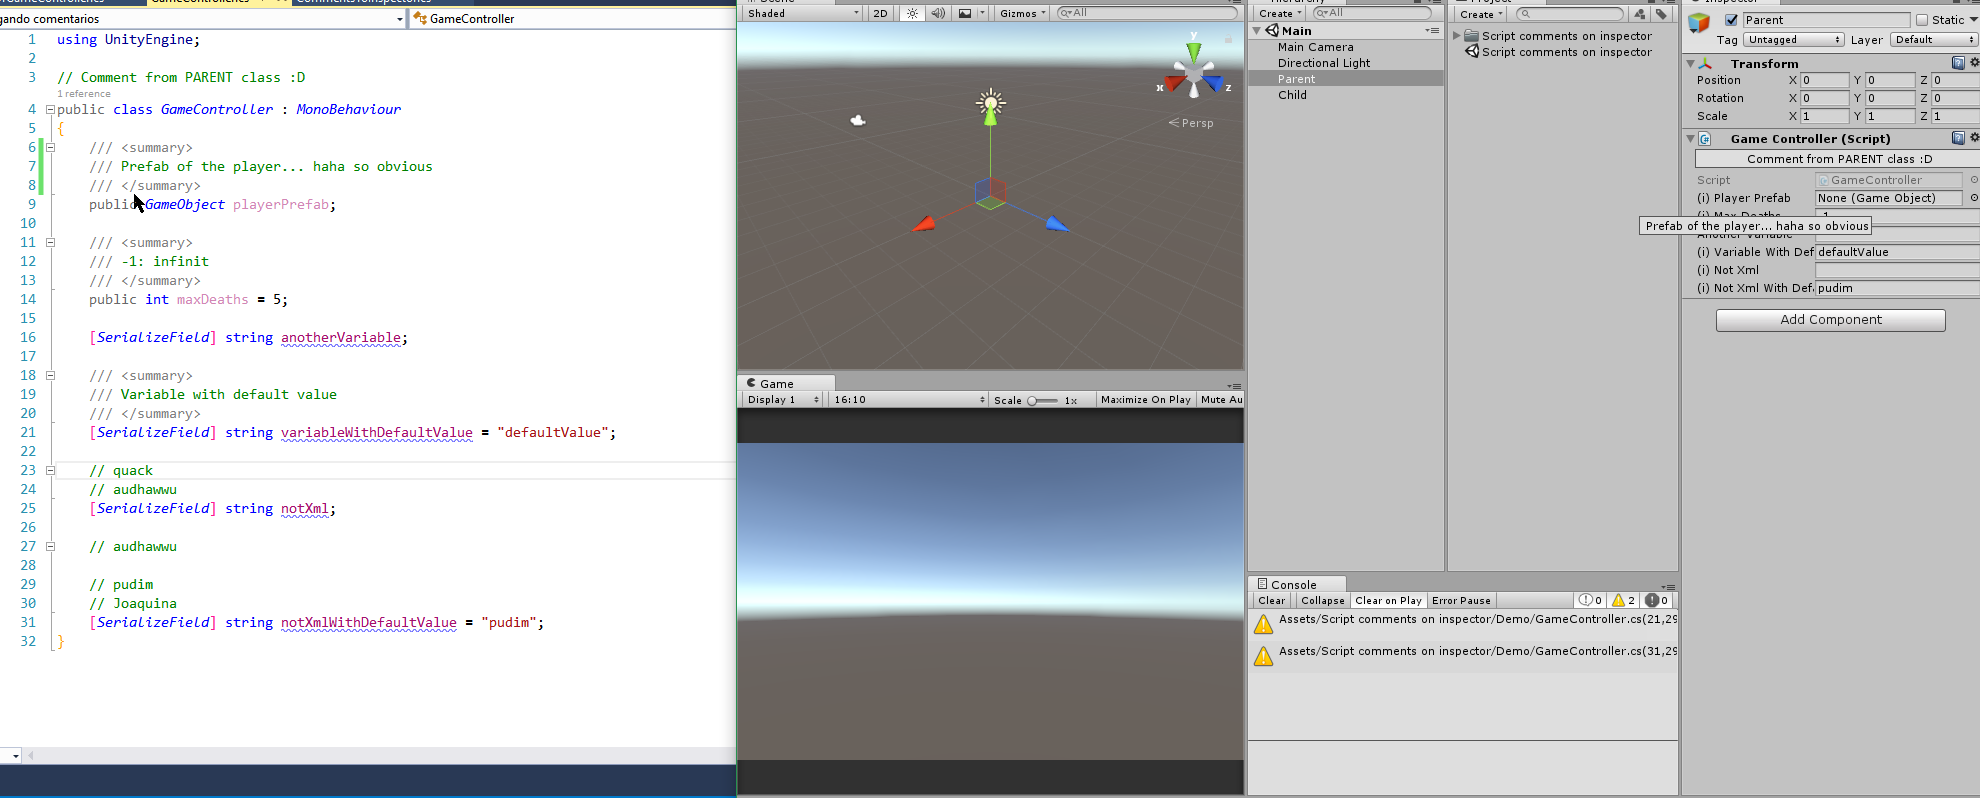Toggle Maximize On Play

[1145, 399]
